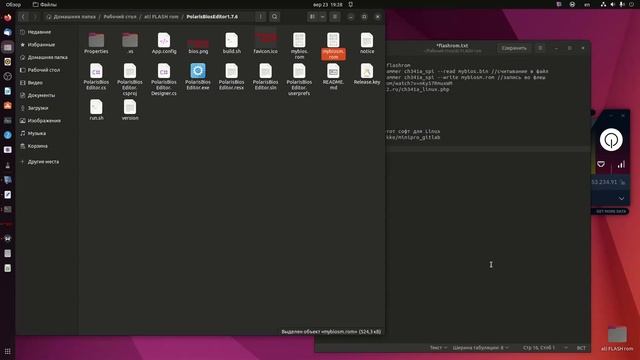The image size is (640, 360).
Task: Select the README.md file
Action: click(x=333, y=76)
